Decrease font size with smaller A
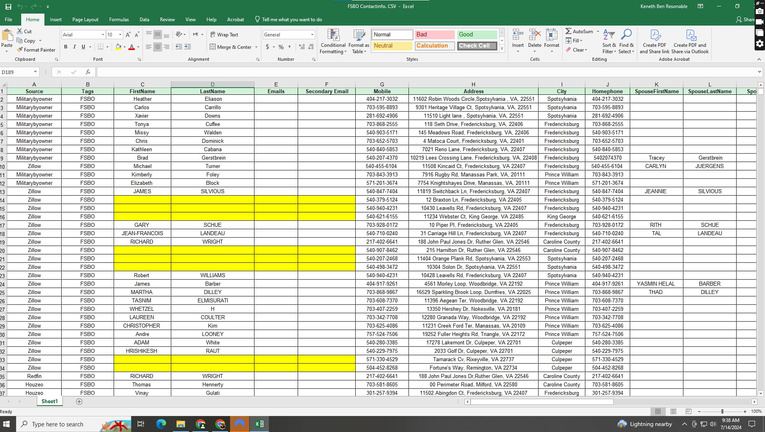The height and width of the screenshot is (432, 765). (137, 35)
